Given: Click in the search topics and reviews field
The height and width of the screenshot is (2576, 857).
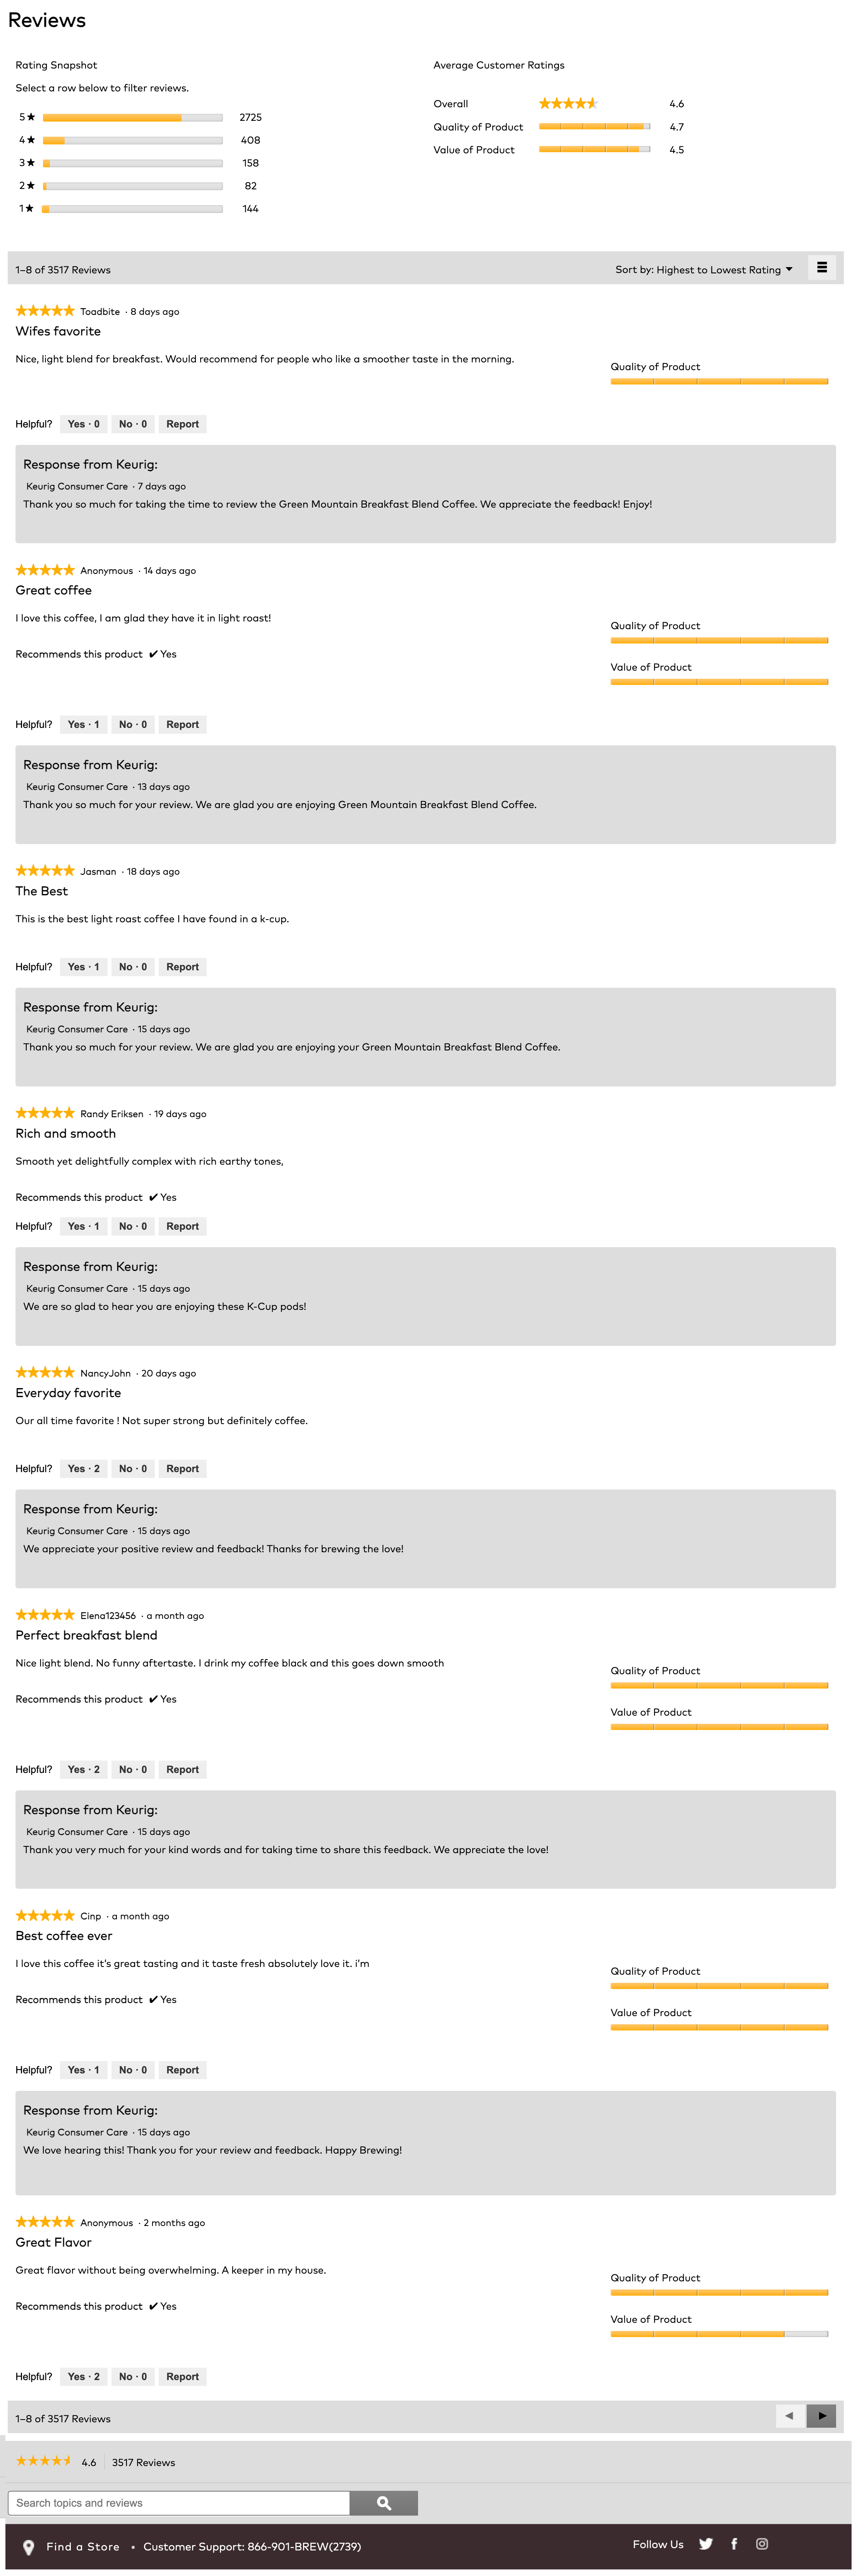Looking at the screenshot, I should pos(179,2503).
